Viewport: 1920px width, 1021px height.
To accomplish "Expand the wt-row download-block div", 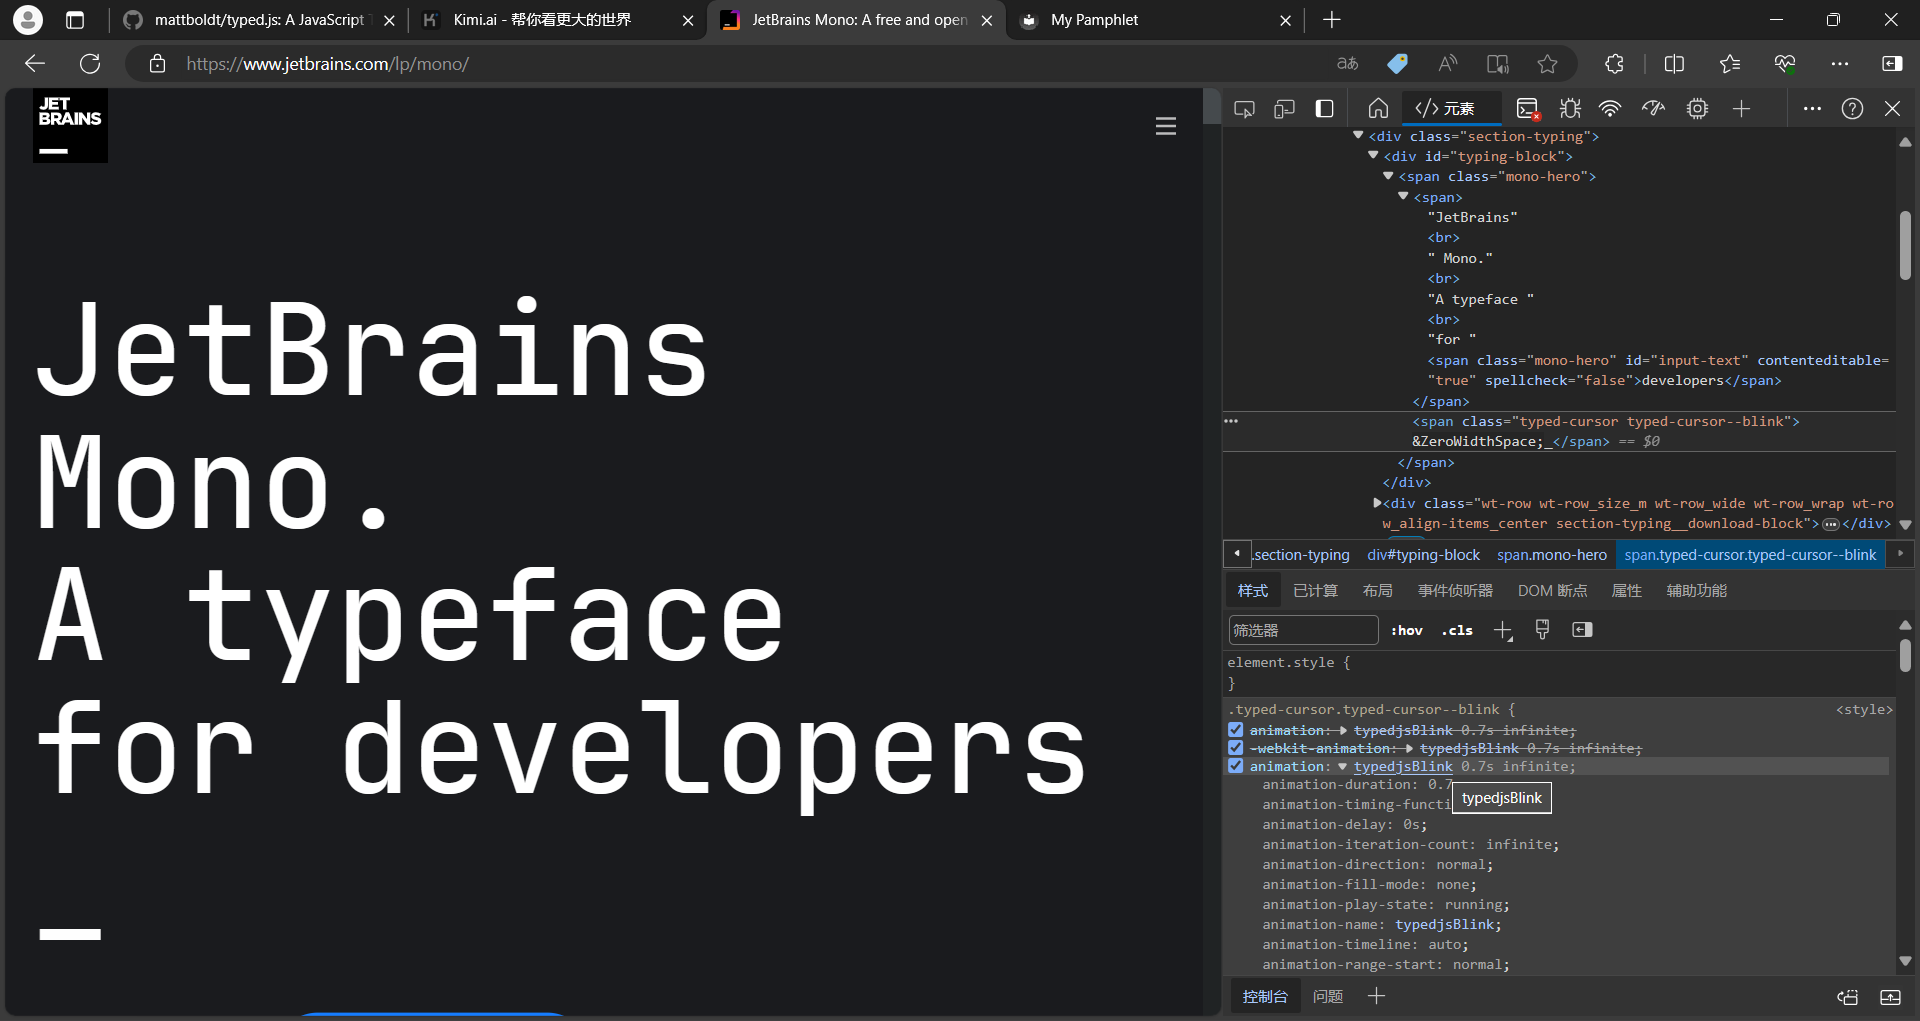I will point(1377,503).
